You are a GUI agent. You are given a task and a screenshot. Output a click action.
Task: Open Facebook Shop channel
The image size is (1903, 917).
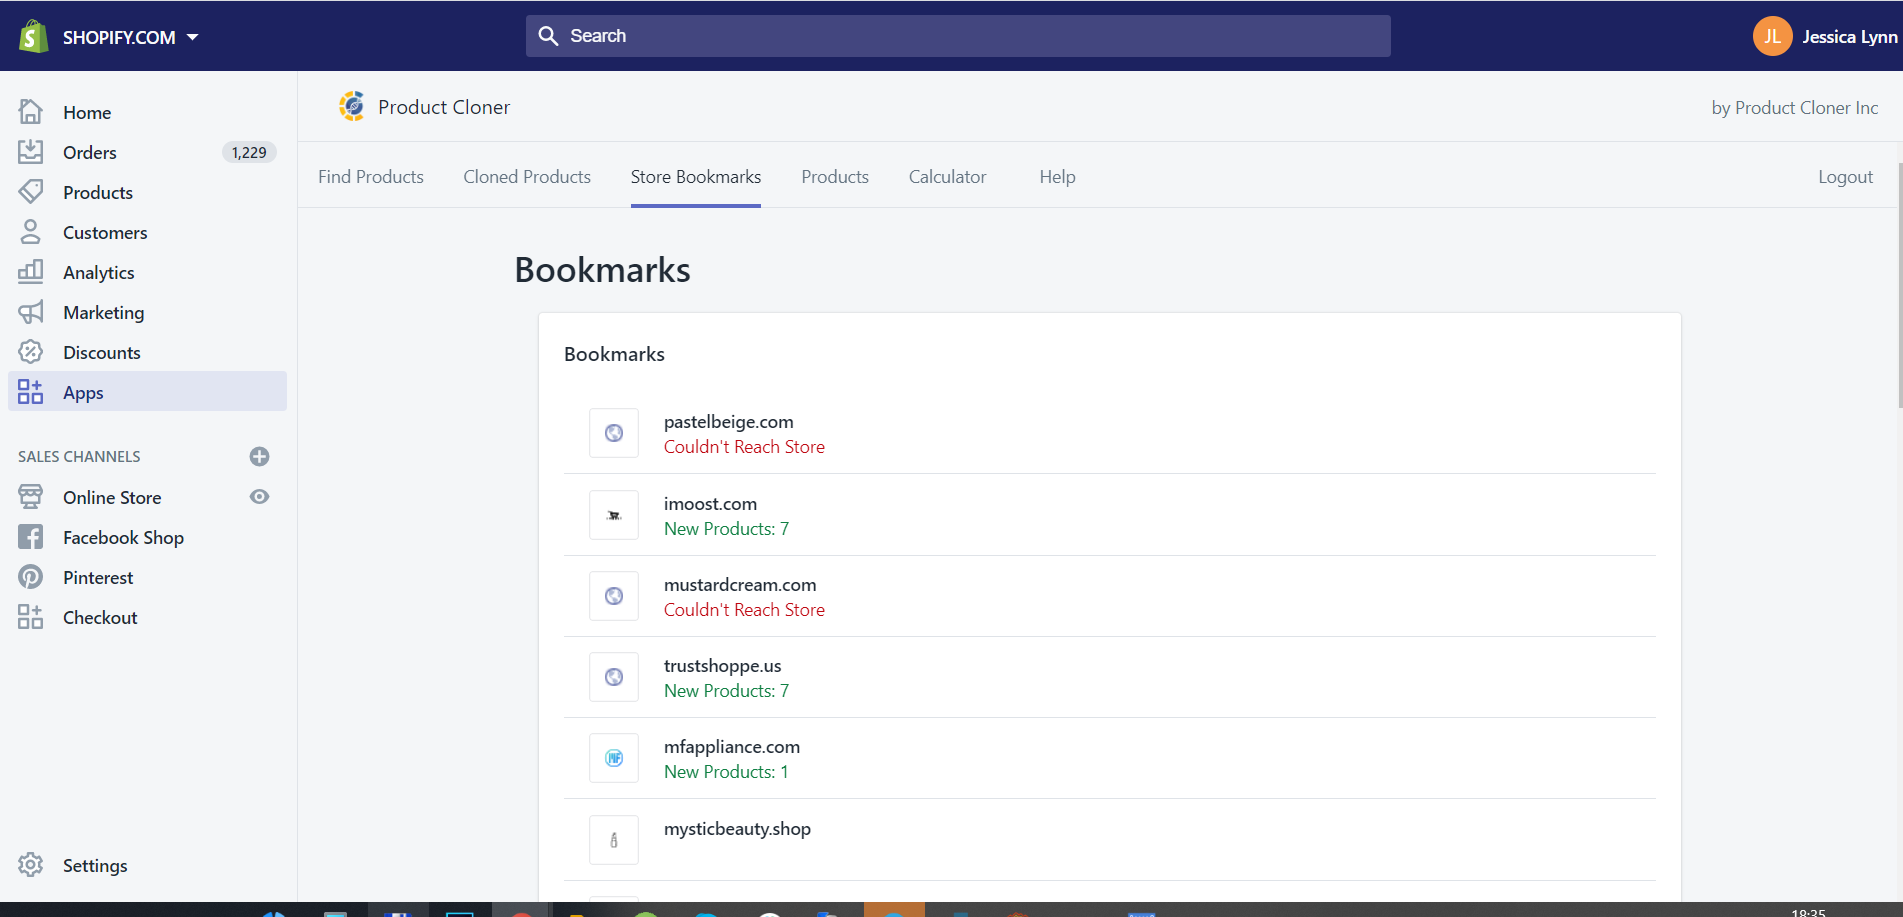pos(122,537)
